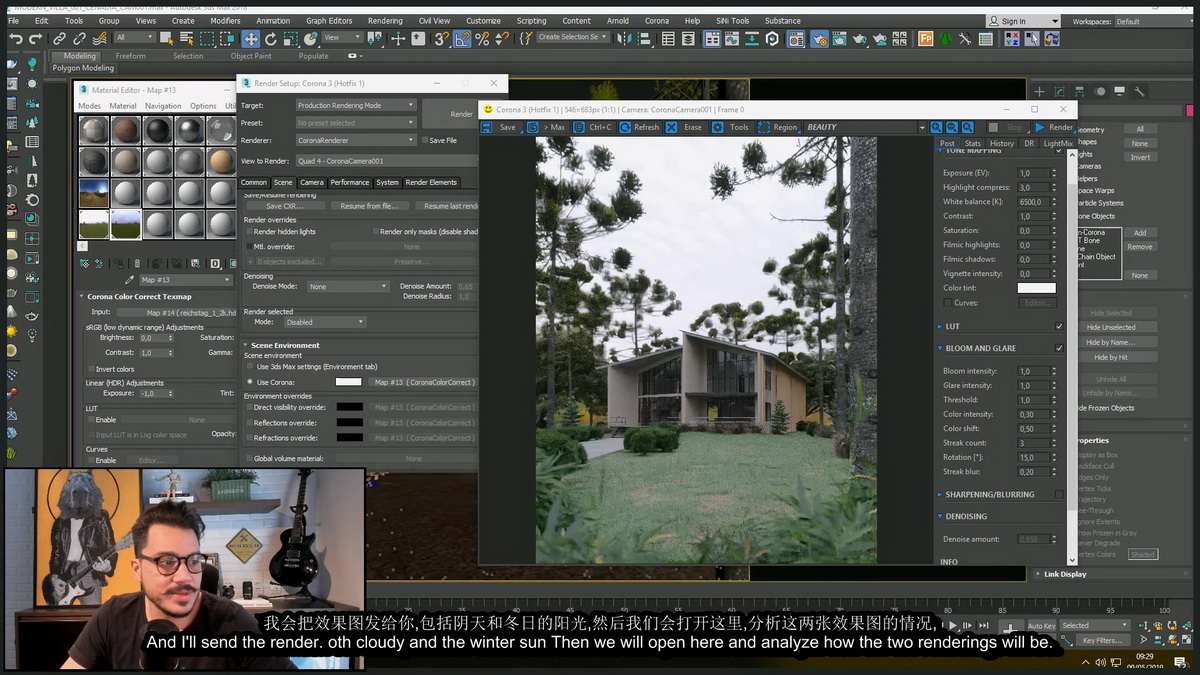Toggle the Mtl. override checkbox
1200x675 pixels.
pyautogui.click(x=249, y=246)
